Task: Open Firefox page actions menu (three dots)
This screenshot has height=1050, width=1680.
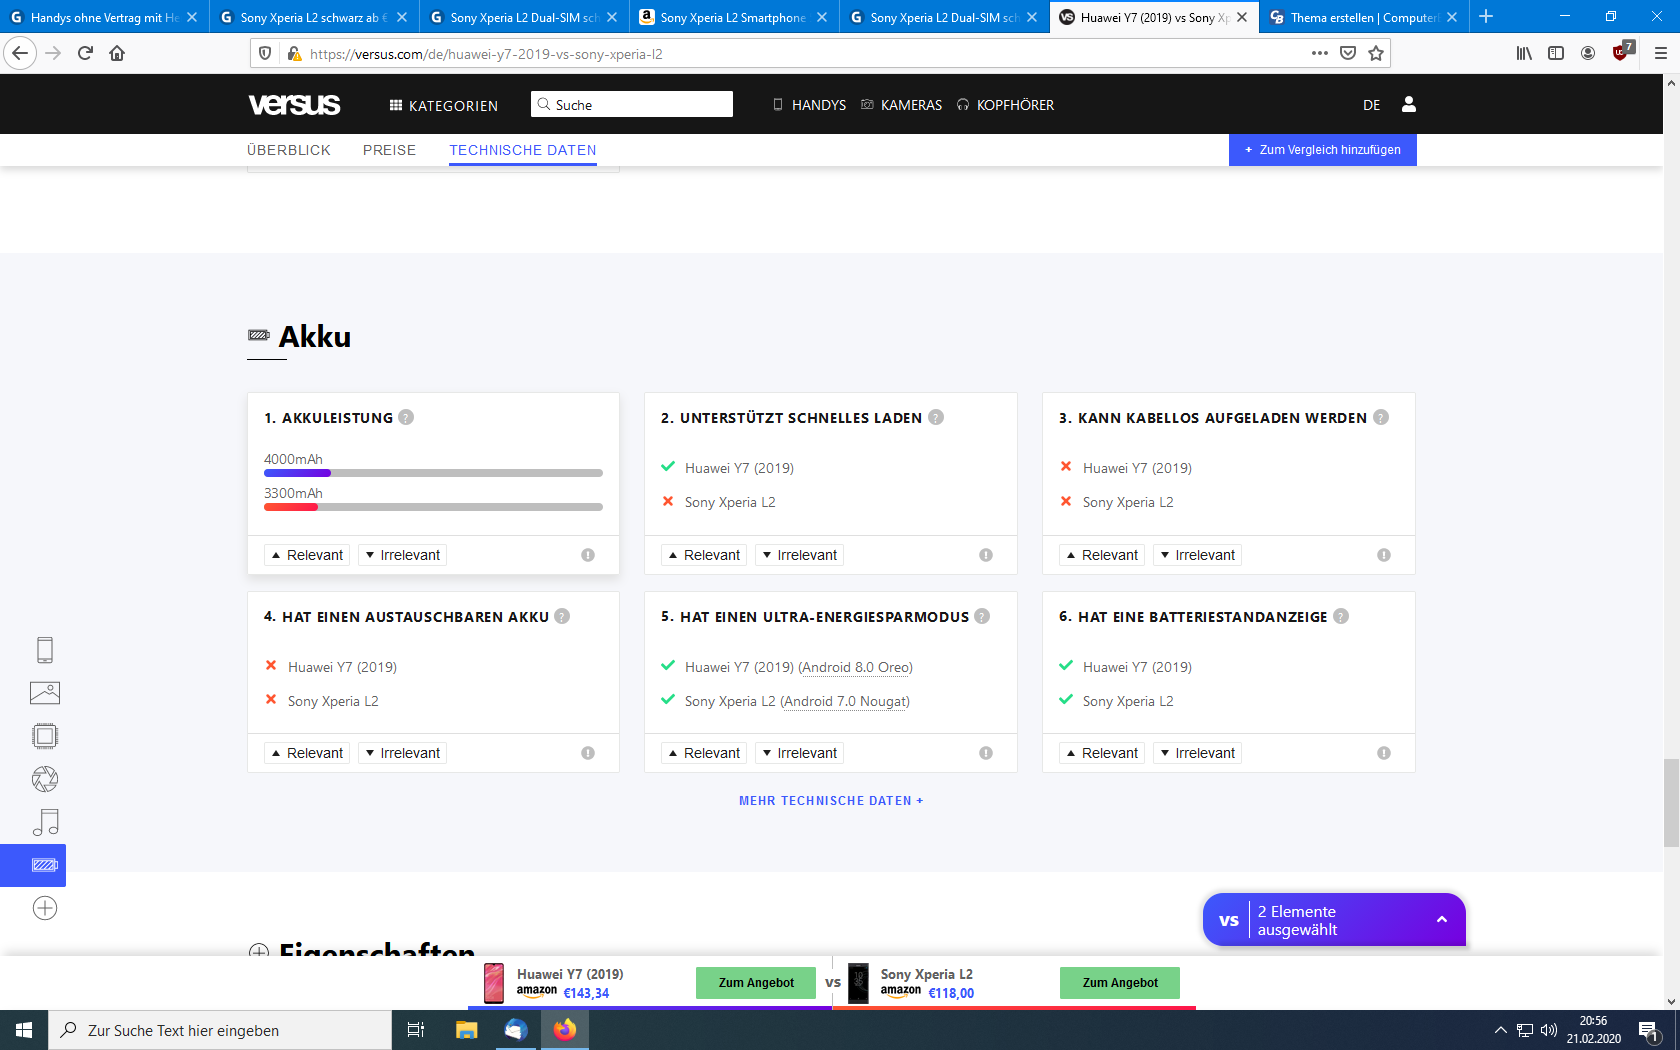Action: pos(1320,53)
